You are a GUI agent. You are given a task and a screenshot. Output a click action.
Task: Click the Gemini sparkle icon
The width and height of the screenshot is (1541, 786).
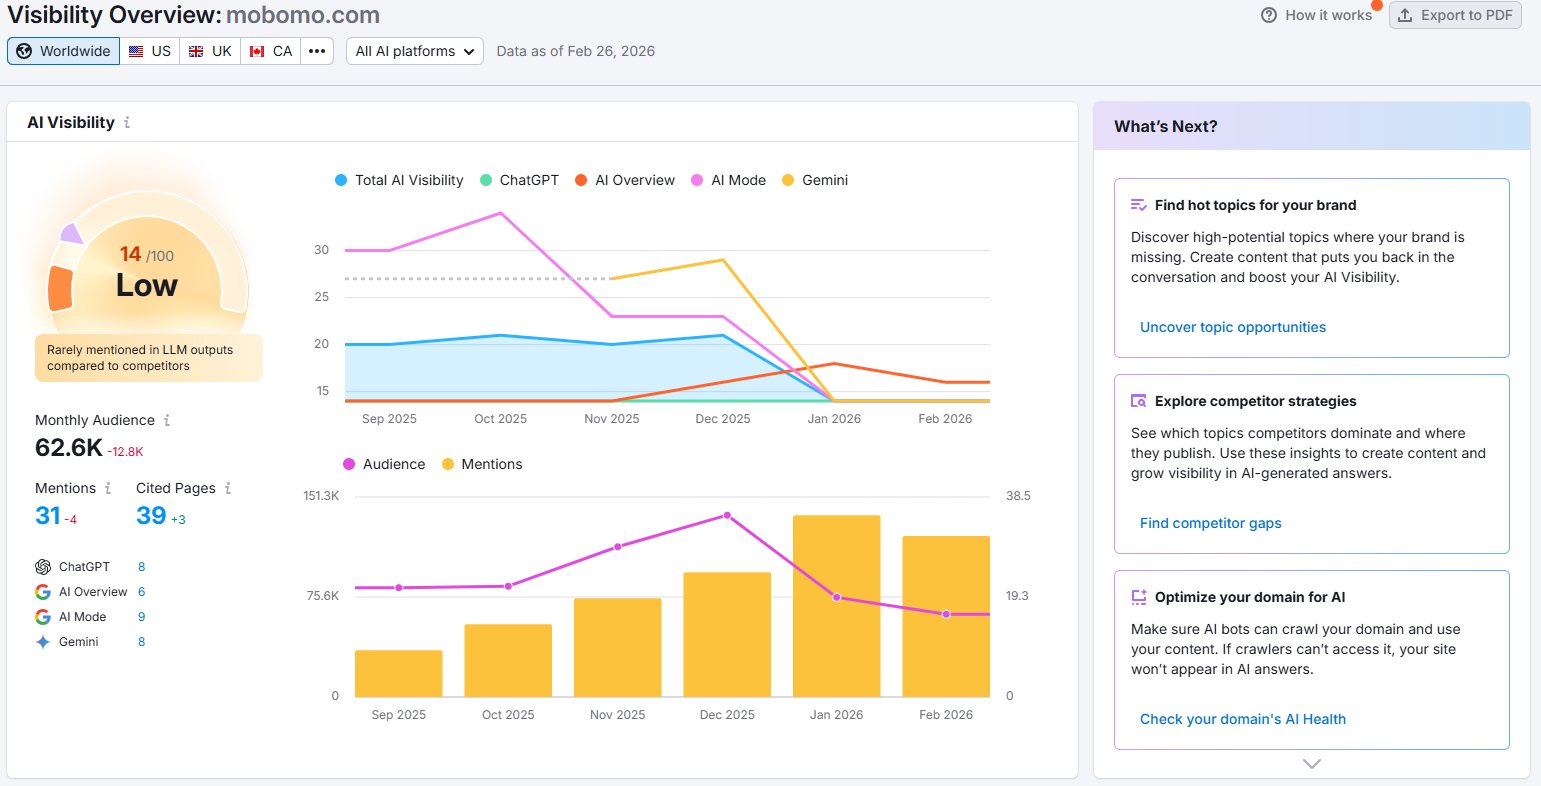pyautogui.click(x=43, y=642)
